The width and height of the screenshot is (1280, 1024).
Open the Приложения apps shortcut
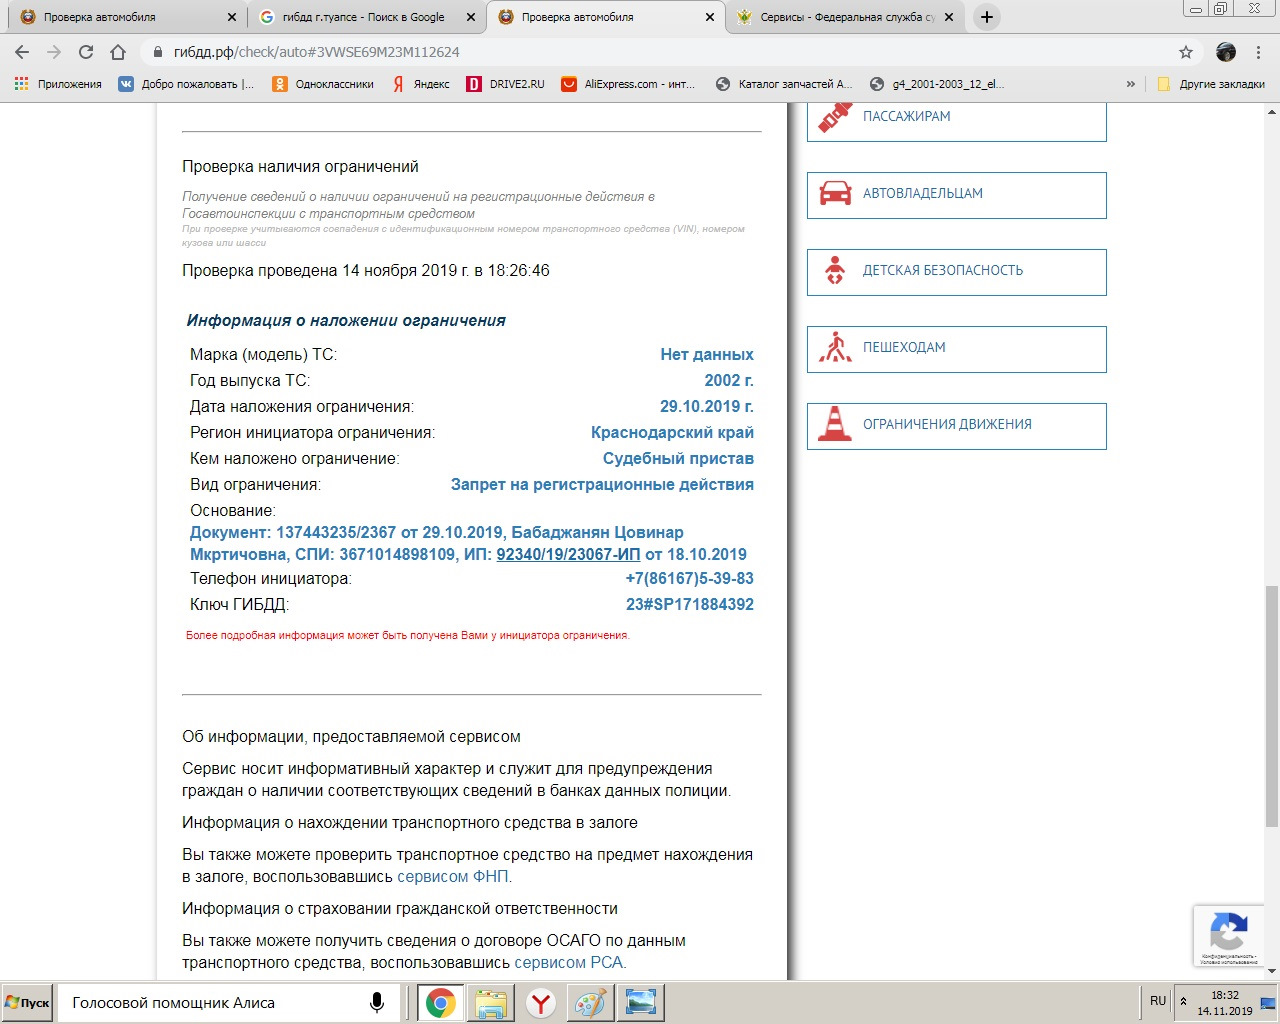[x=58, y=84]
